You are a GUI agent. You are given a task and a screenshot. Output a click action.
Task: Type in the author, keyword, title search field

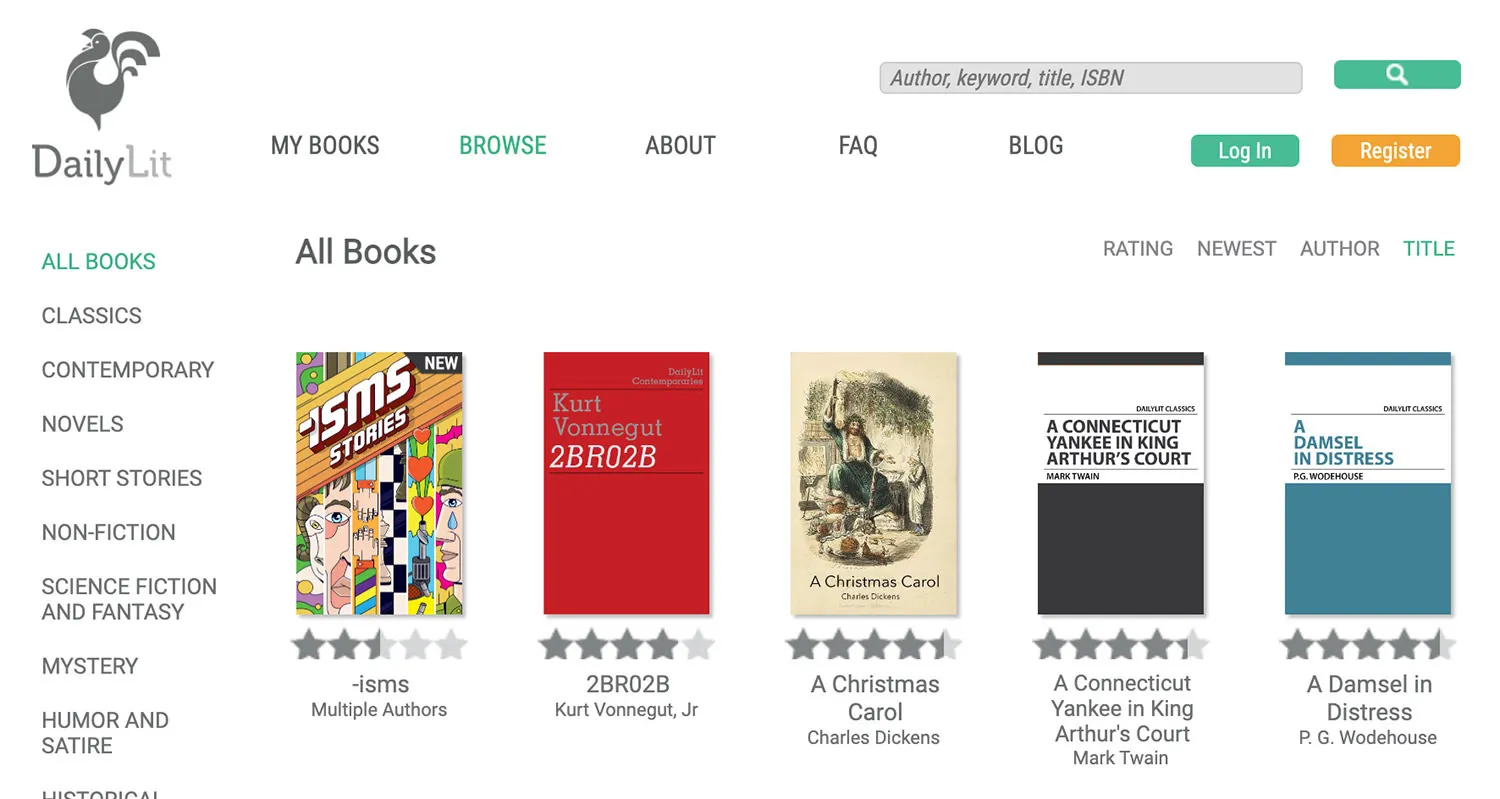[1090, 78]
